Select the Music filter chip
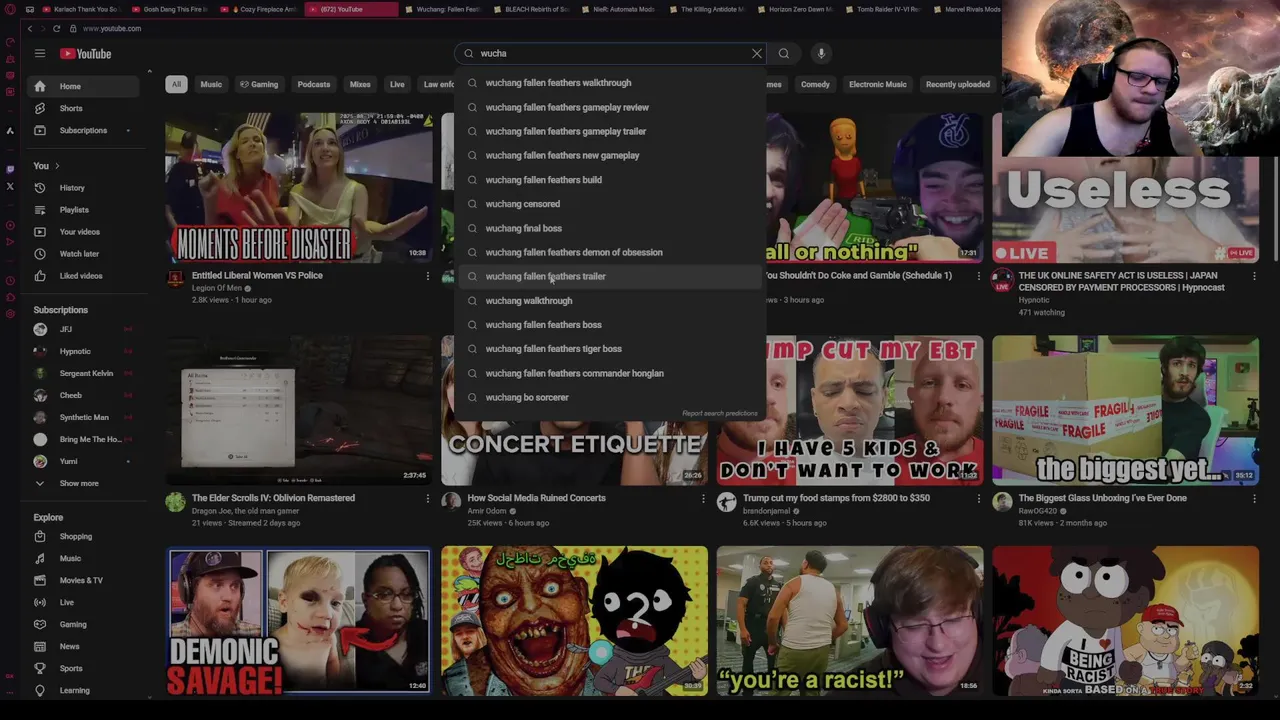The image size is (1280, 720). [x=211, y=84]
